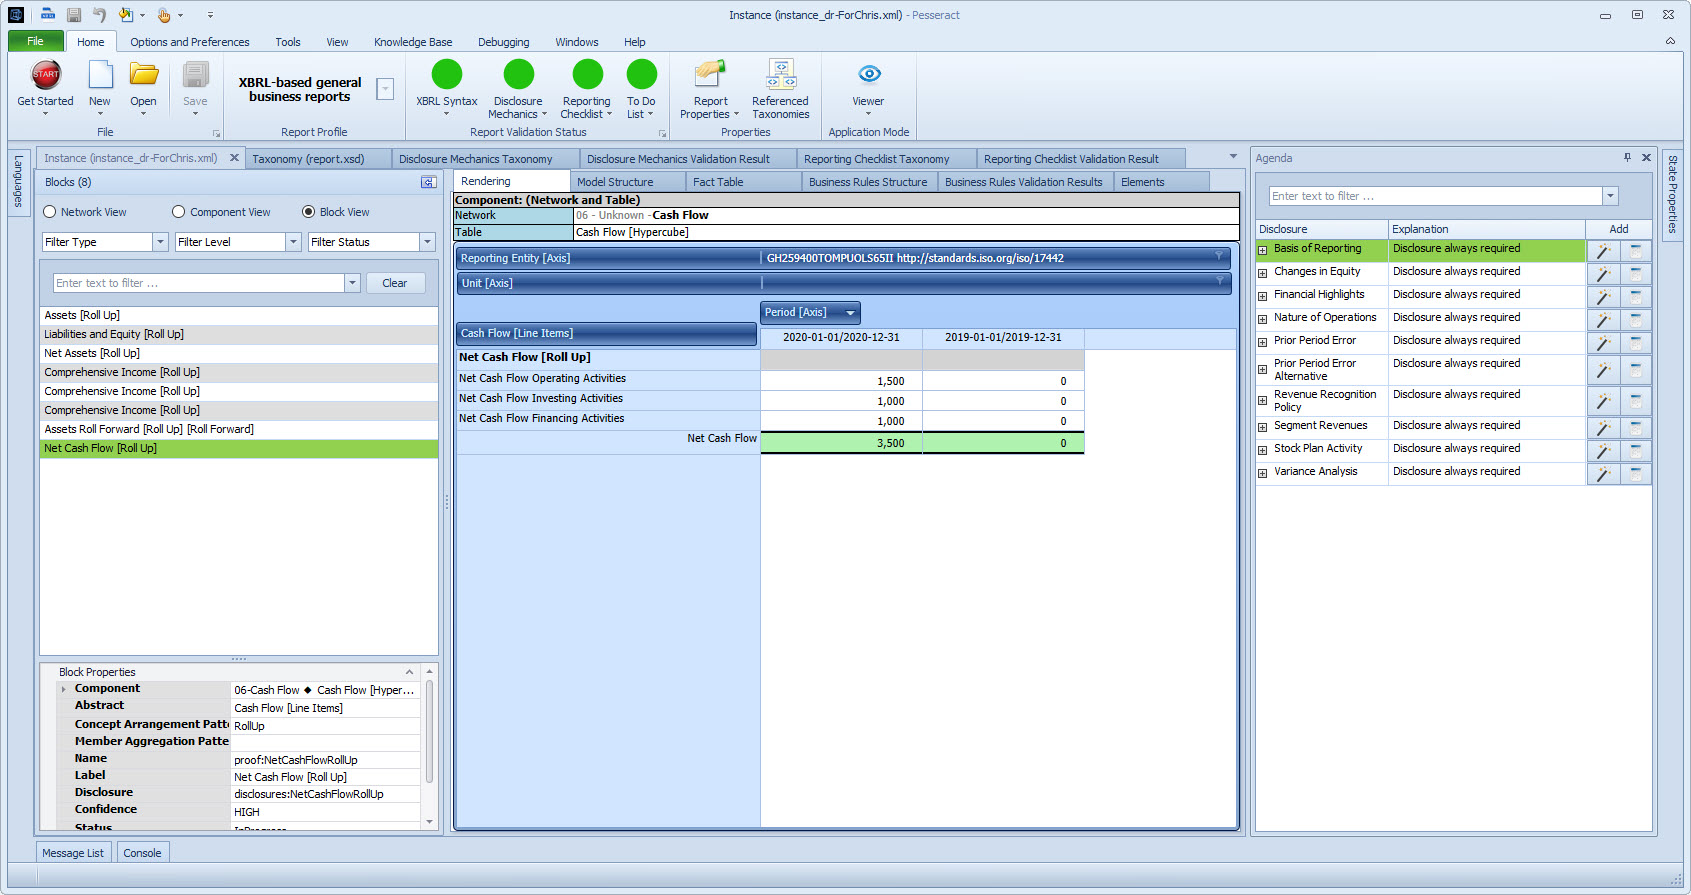1691x895 pixels.
Task: Click the wand icon for Basis of Reporting
Action: point(1603,251)
